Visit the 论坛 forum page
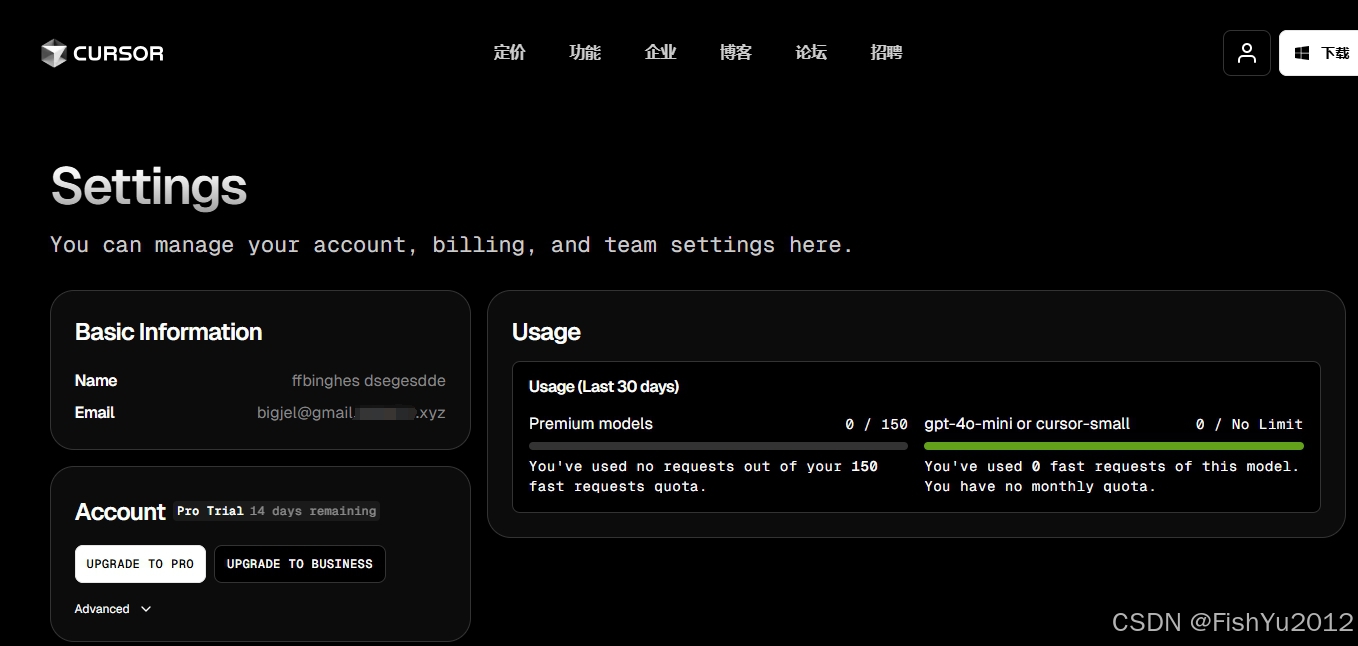This screenshot has height=646, width=1358. (811, 52)
